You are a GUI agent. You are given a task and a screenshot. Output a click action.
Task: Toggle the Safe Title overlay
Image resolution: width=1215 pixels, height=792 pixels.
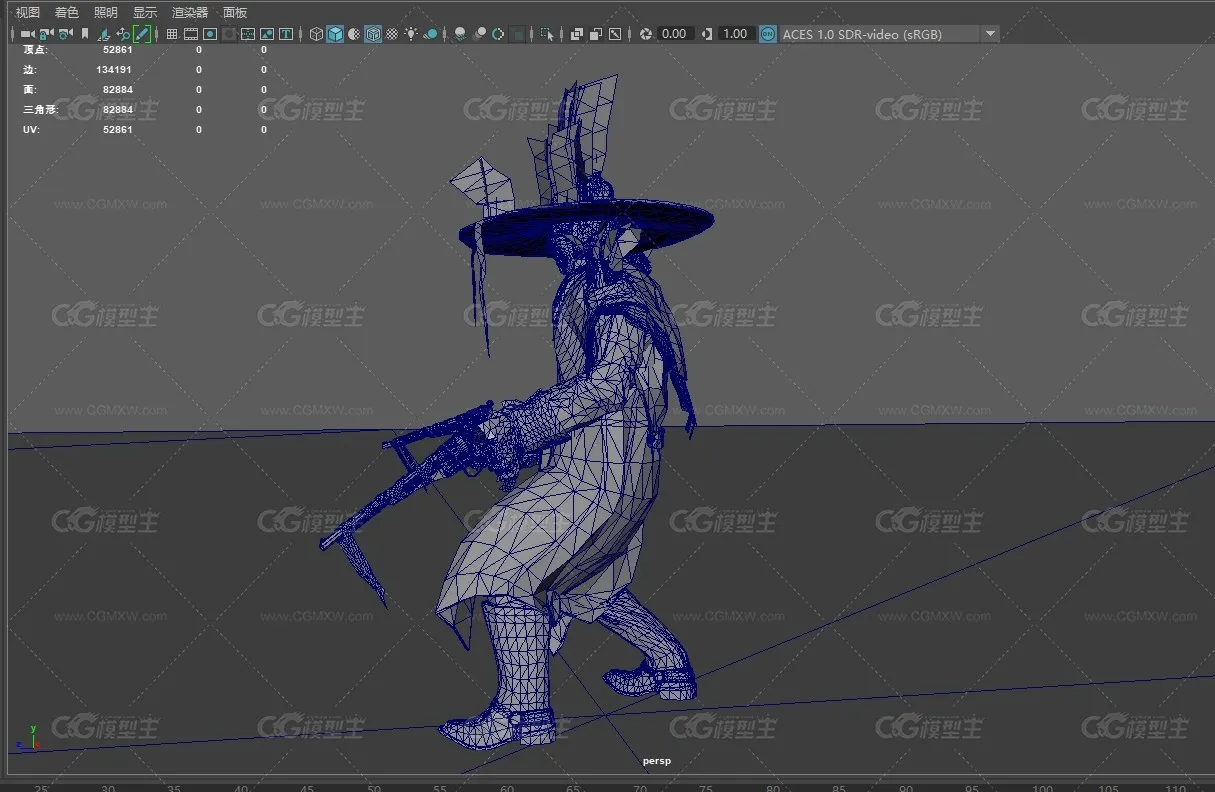pyautogui.click(x=286, y=34)
